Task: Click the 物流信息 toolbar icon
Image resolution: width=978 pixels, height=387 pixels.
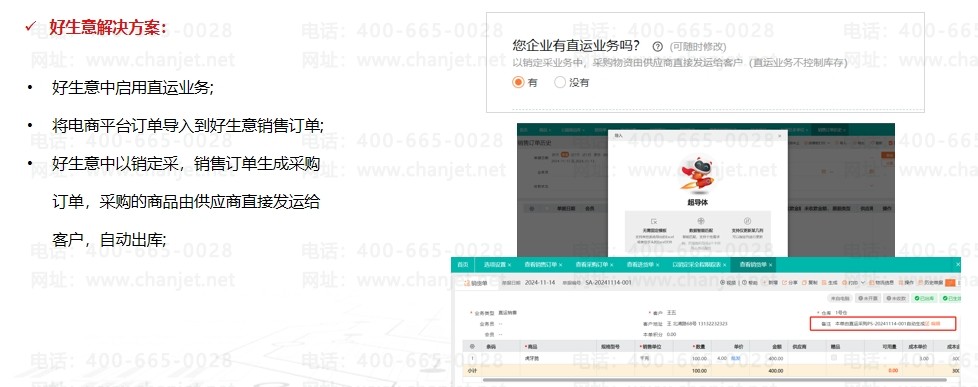Action: pyautogui.click(x=871, y=283)
